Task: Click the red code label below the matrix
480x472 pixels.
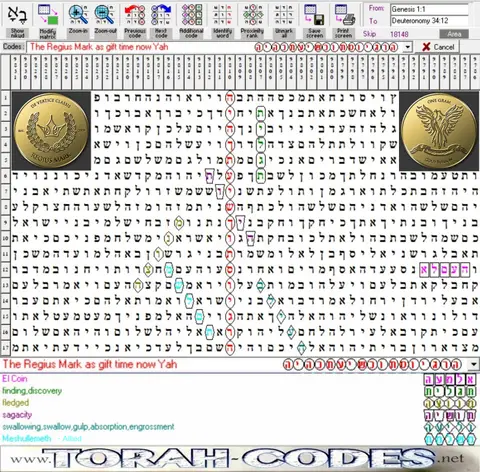Action: pos(90,364)
